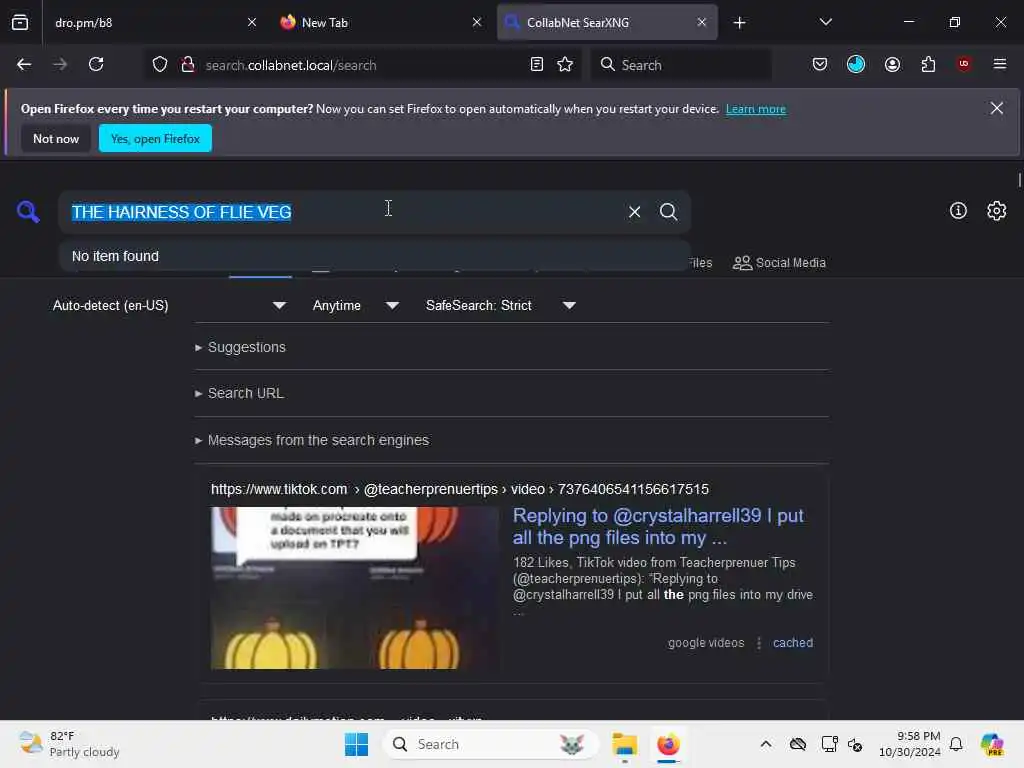
Task: Open the Firefox account icon
Action: (892, 65)
